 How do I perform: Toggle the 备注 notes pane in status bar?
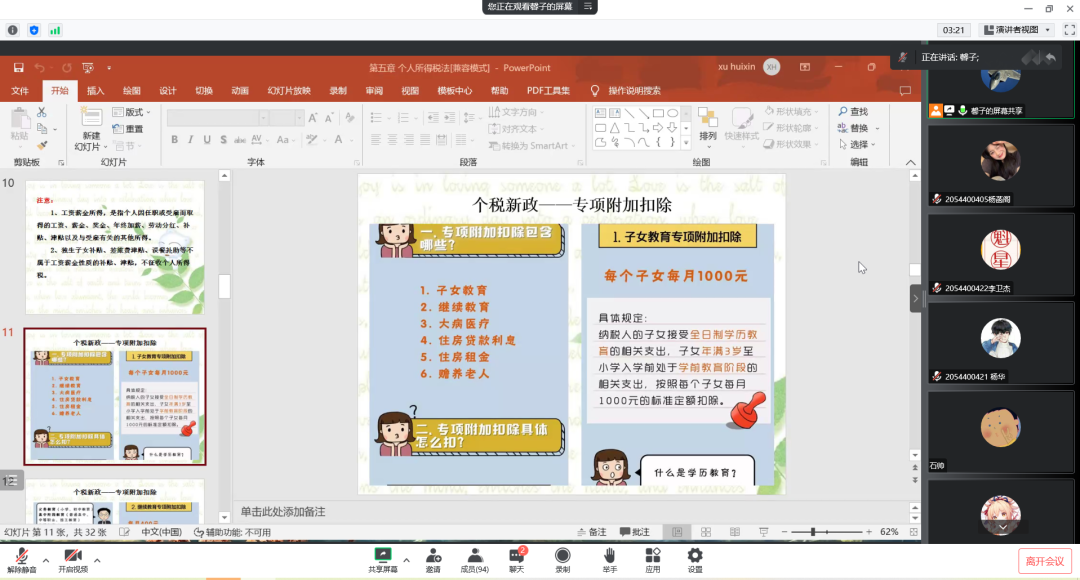click(x=593, y=532)
